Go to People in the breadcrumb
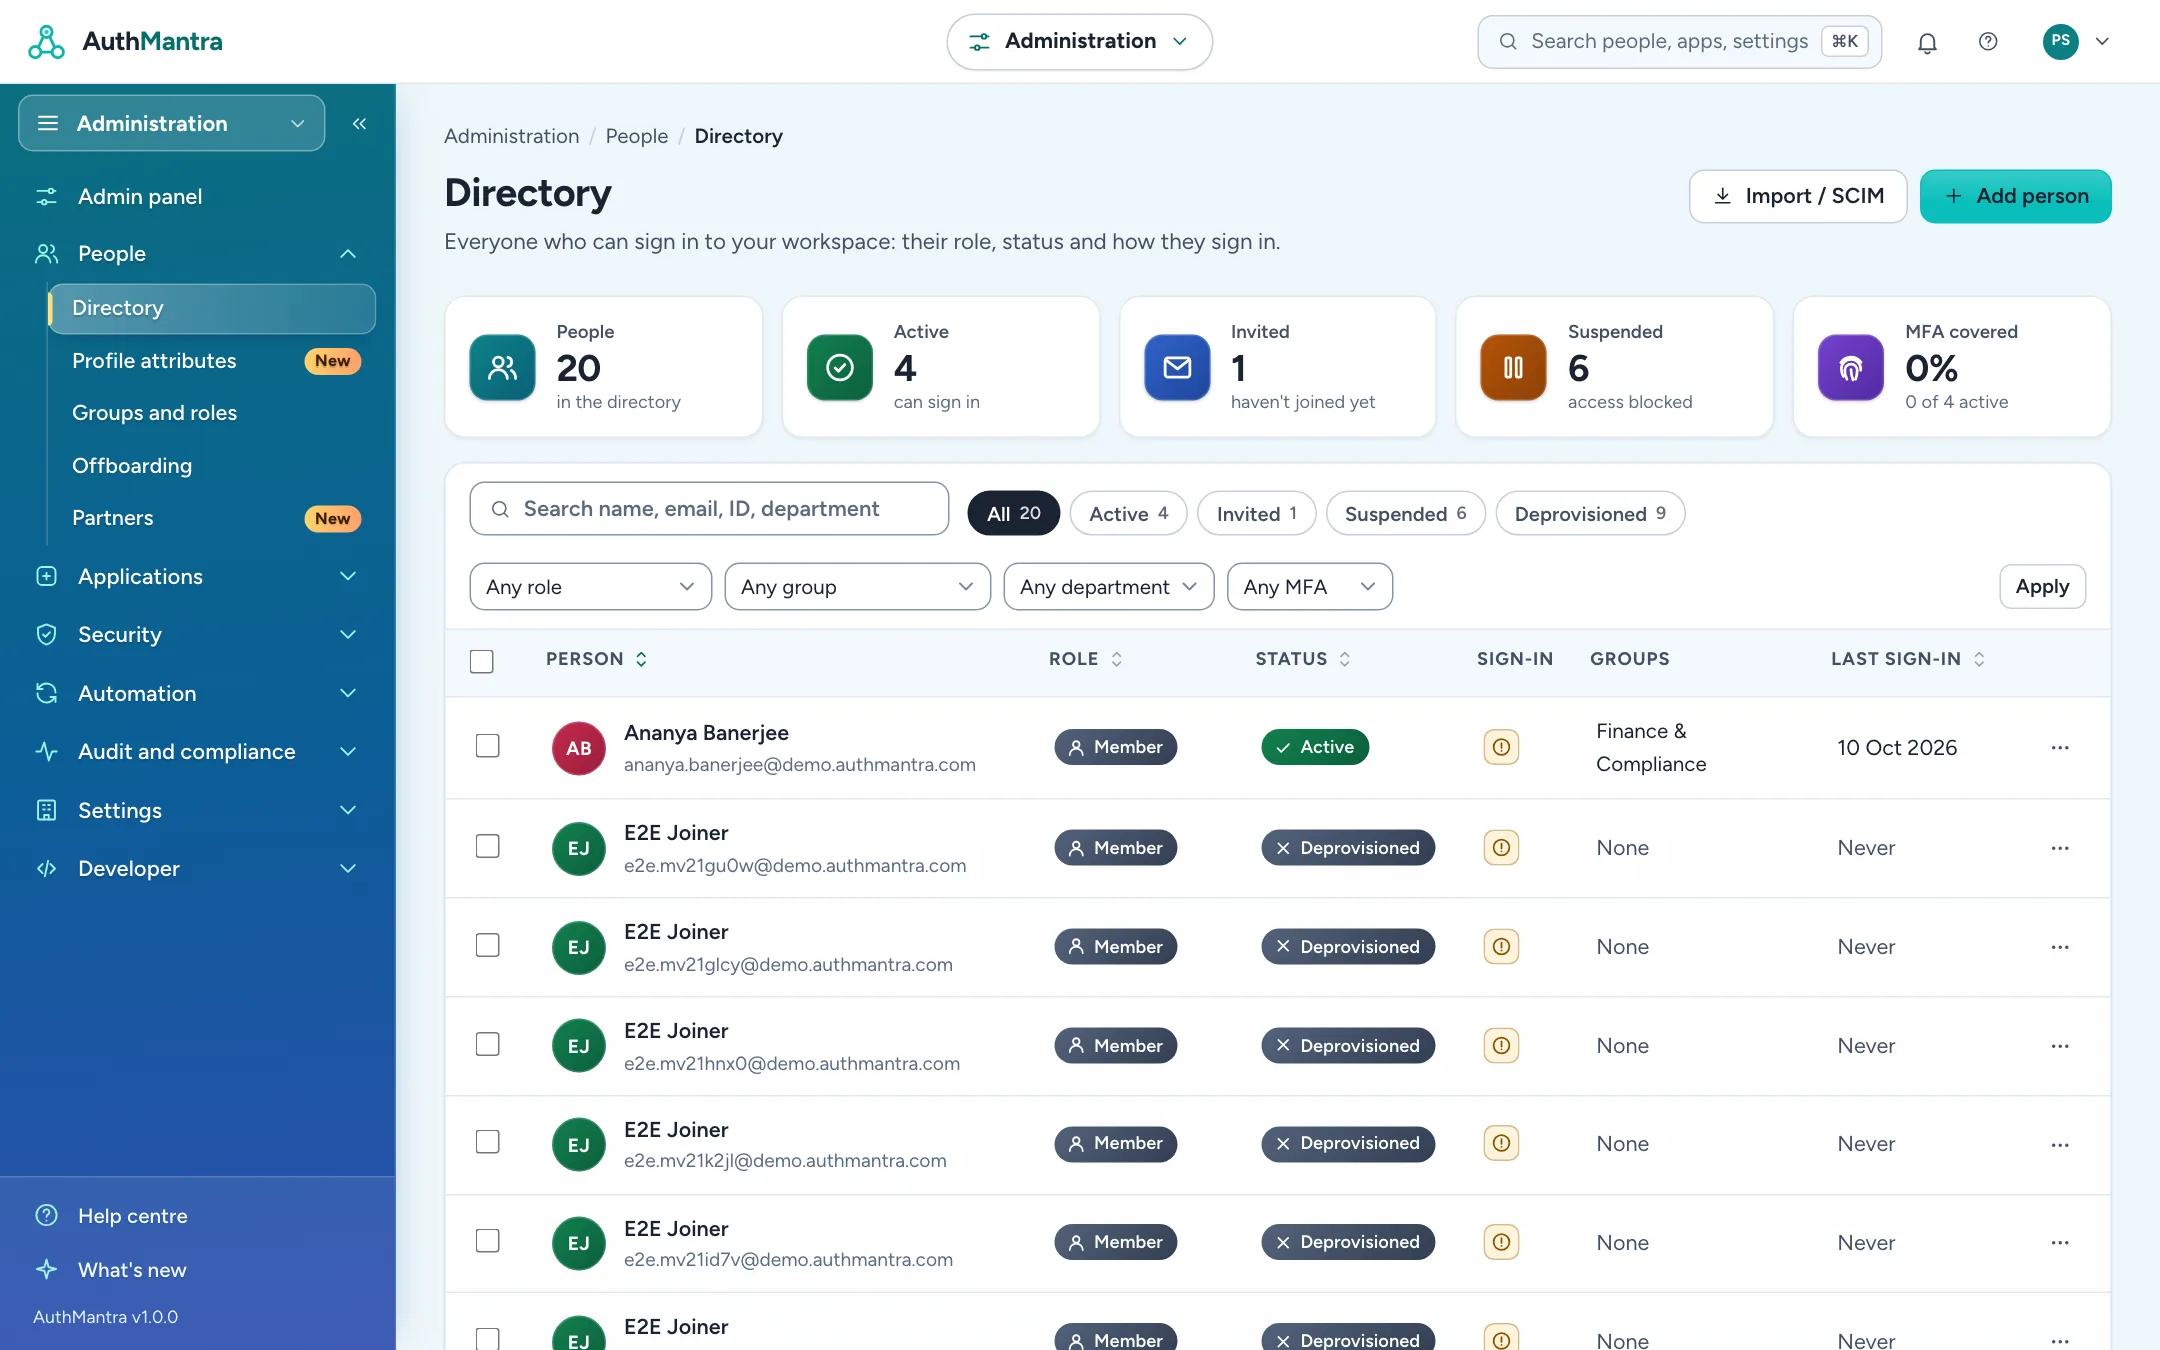 tap(636, 136)
